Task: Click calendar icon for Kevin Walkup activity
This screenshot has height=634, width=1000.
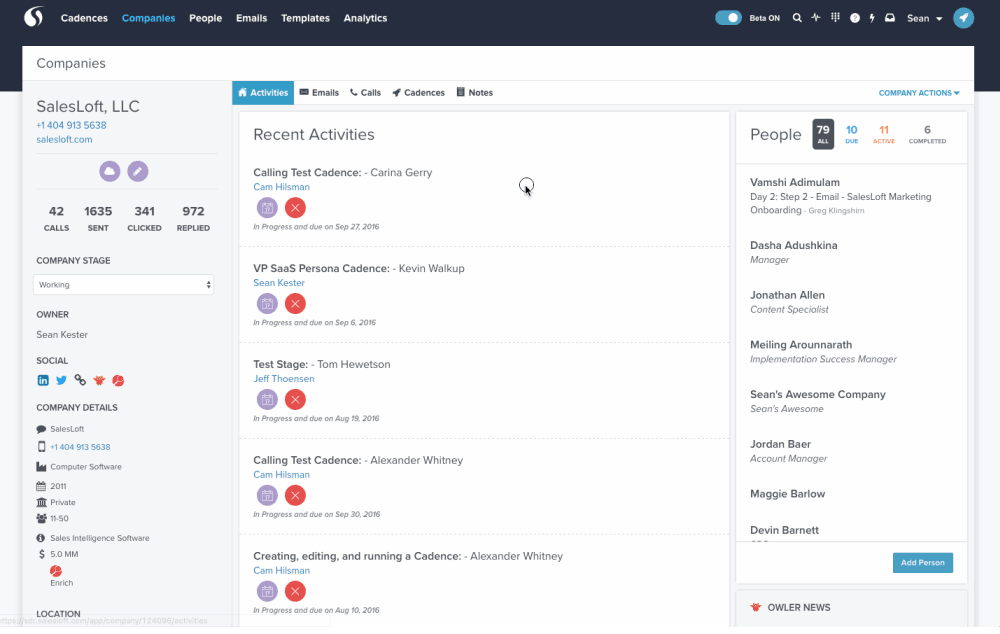Action: (267, 304)
